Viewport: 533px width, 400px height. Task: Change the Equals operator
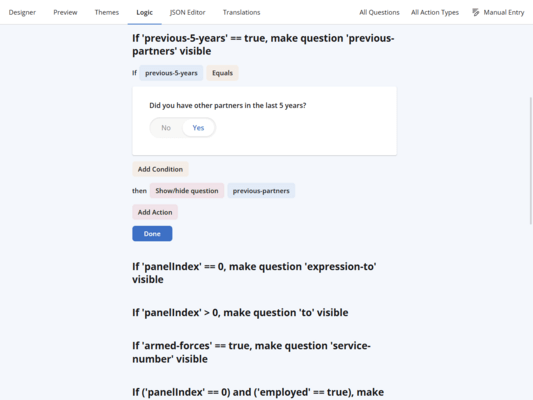click(222, 73)
